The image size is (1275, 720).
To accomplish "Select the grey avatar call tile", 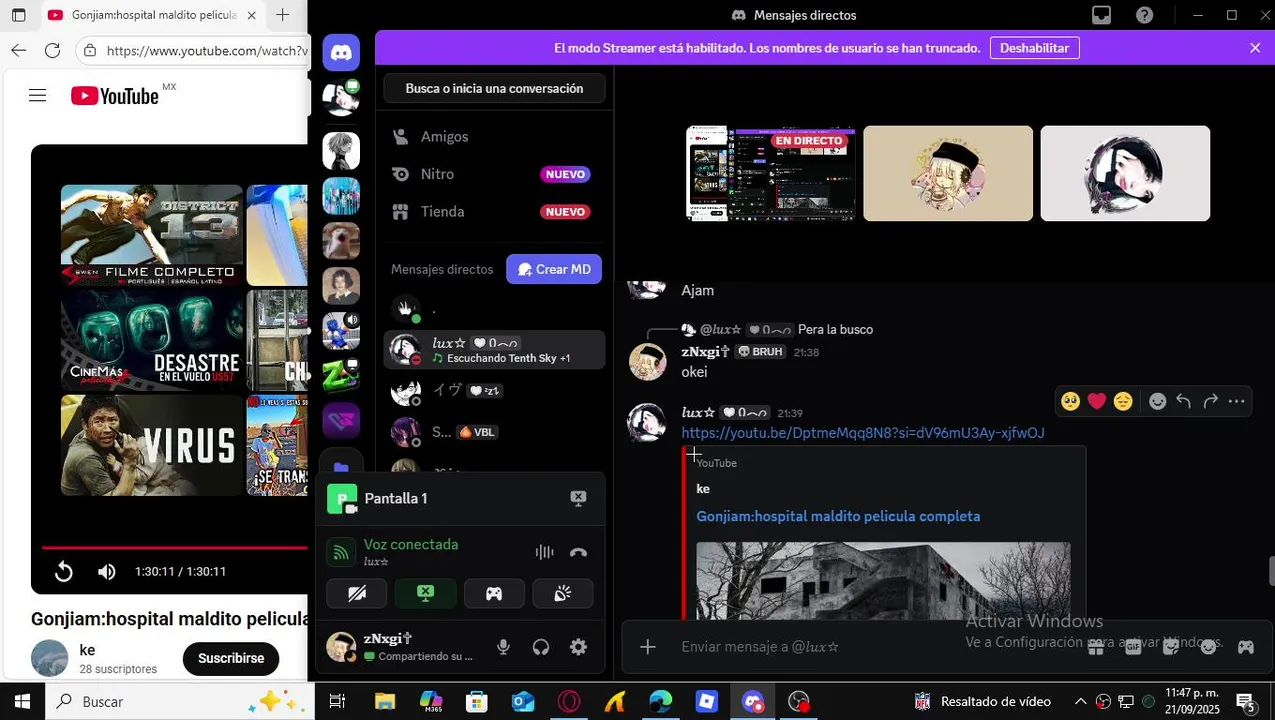I will pos(1125,173).
